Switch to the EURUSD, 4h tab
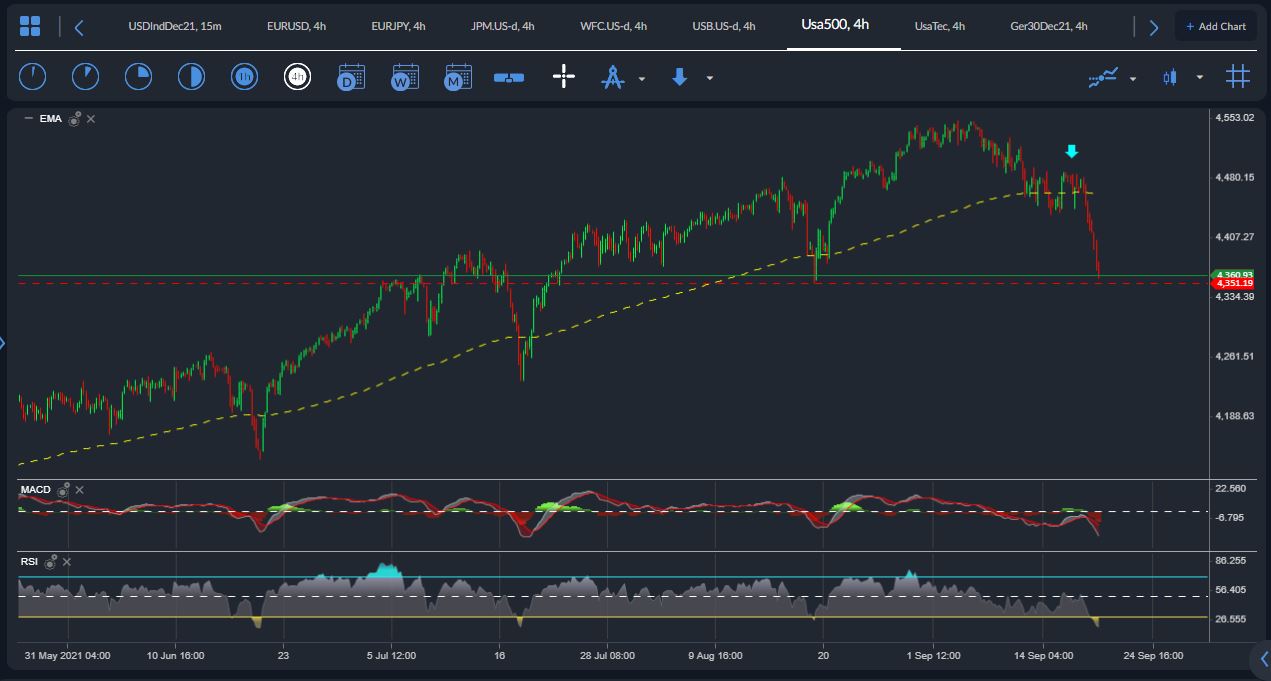Image resolution: width=1271 pixels, height=681 pixels. (x=296, y=26)
